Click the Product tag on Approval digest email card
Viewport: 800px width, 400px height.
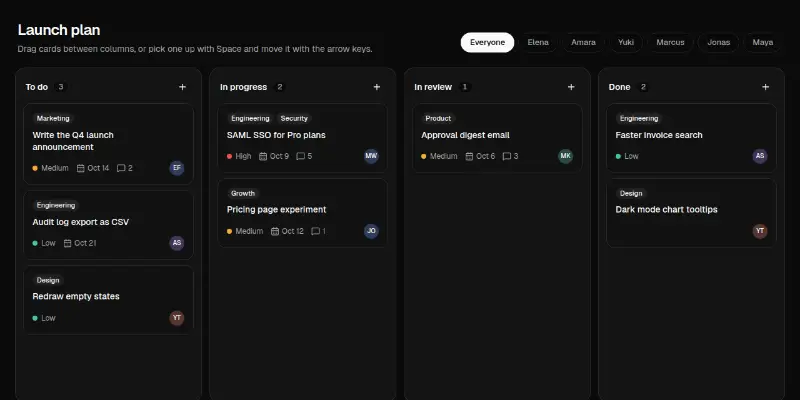(438, 118)
